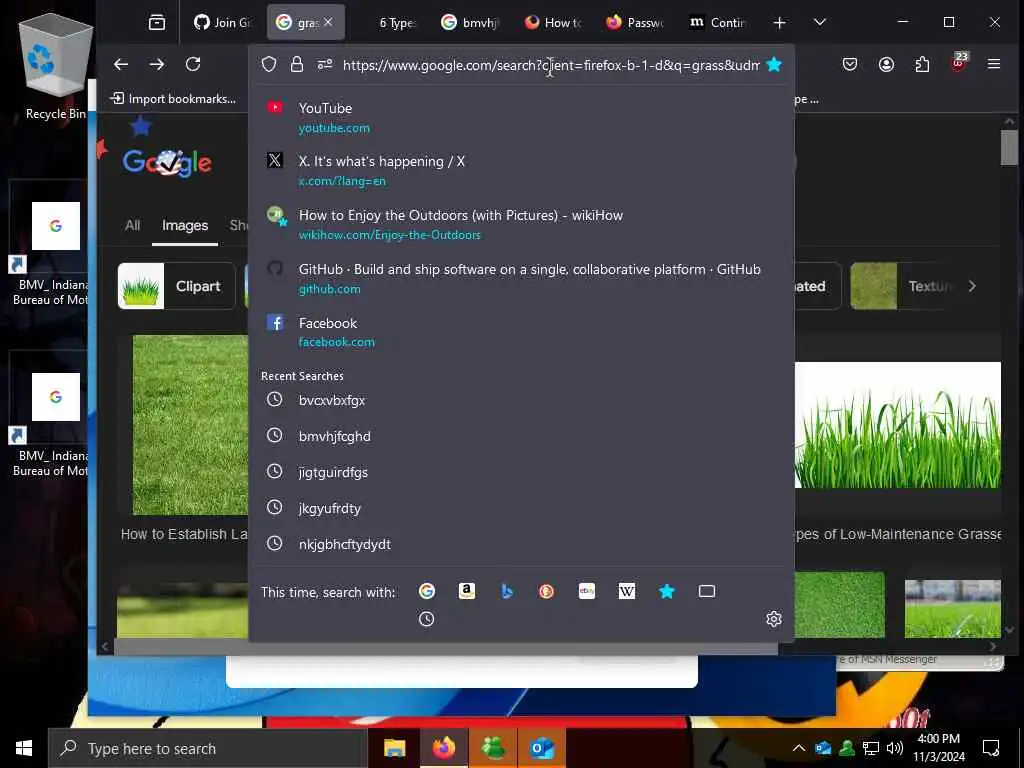
Task: Search history using the clock shortcut icon
Action: click(426, 619)
